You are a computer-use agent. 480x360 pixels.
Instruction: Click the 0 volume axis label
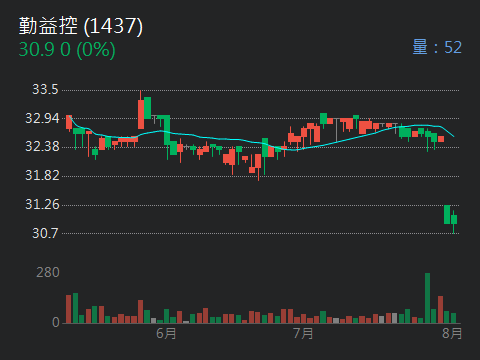pyautogui.click(x=56, y=322)
